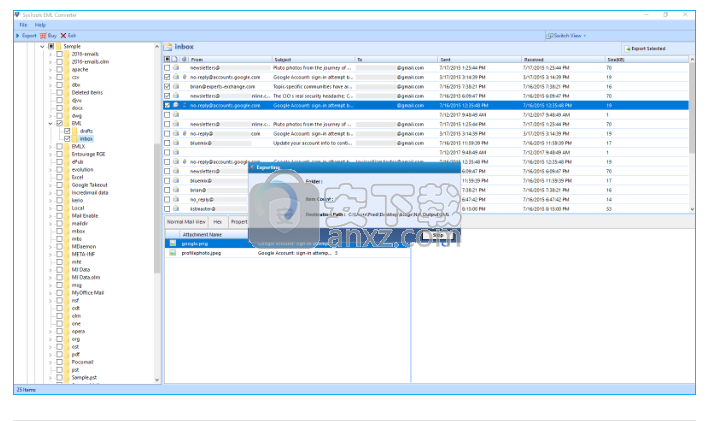This screenshot has width=714, height=421.
Task: Sort by the Received column header
Action: pyautogui.click(x=563, y=60)
